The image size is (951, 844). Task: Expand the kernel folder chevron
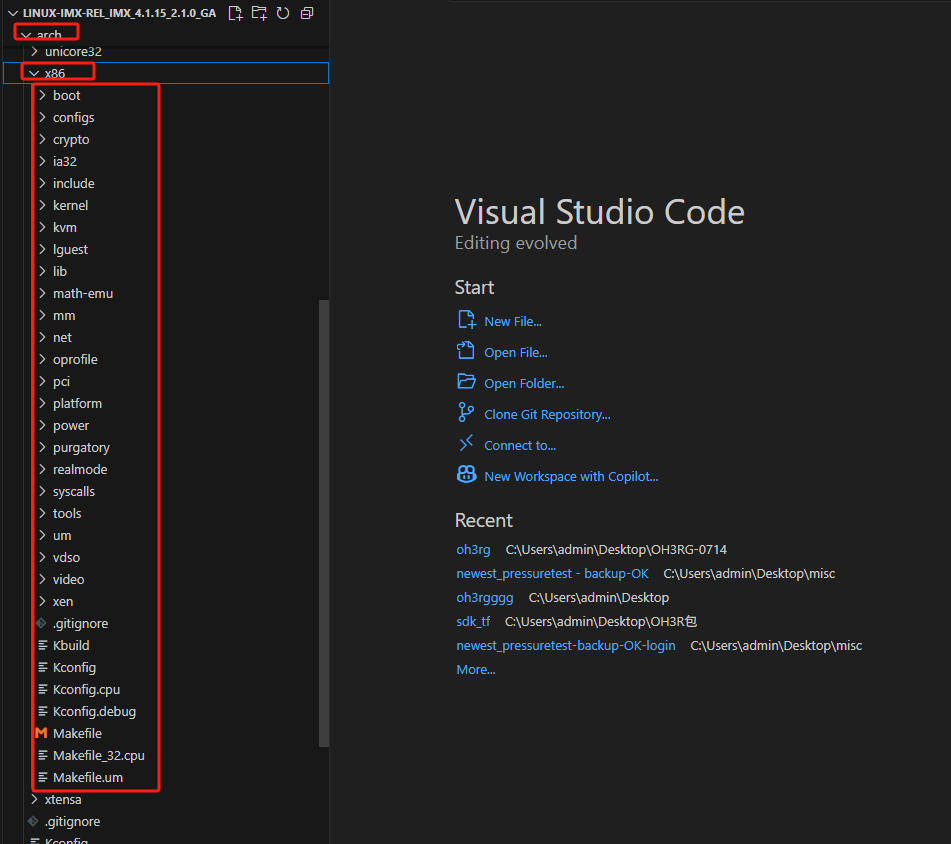(x=42, y=205)
